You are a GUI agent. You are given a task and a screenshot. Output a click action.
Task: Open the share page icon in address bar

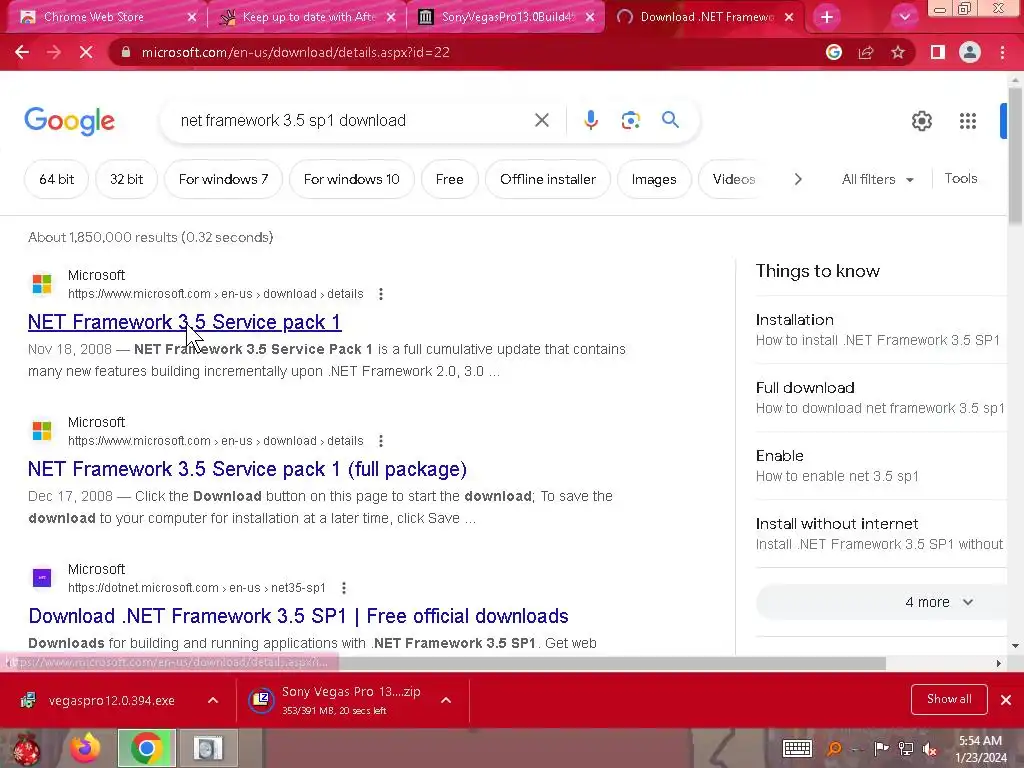[x=866, y=52]
